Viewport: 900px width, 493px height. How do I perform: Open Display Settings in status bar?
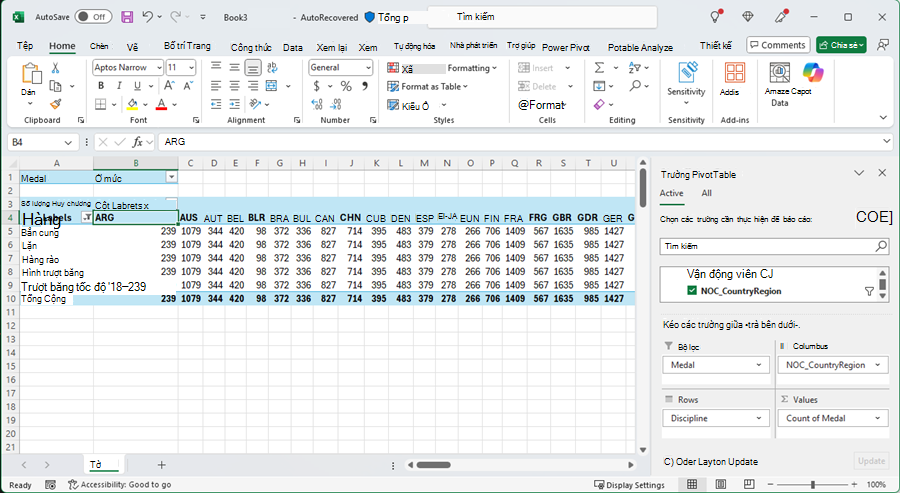pos(629,485)
